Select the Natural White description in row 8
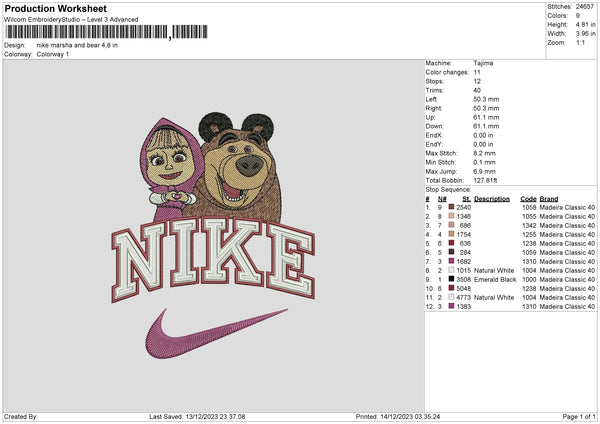The image size is (600, 424). pyautogui.click(x=494, y=270)
